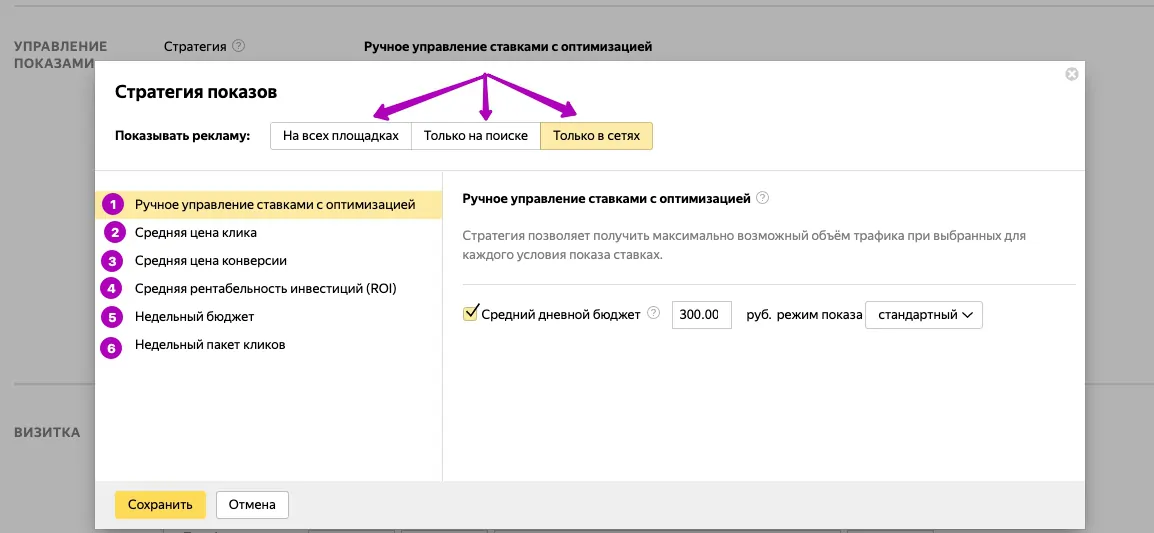Click purple number 4 badge near ROI strategy
The height and width of the screenshot is (533, 1154).
point(112,289)
